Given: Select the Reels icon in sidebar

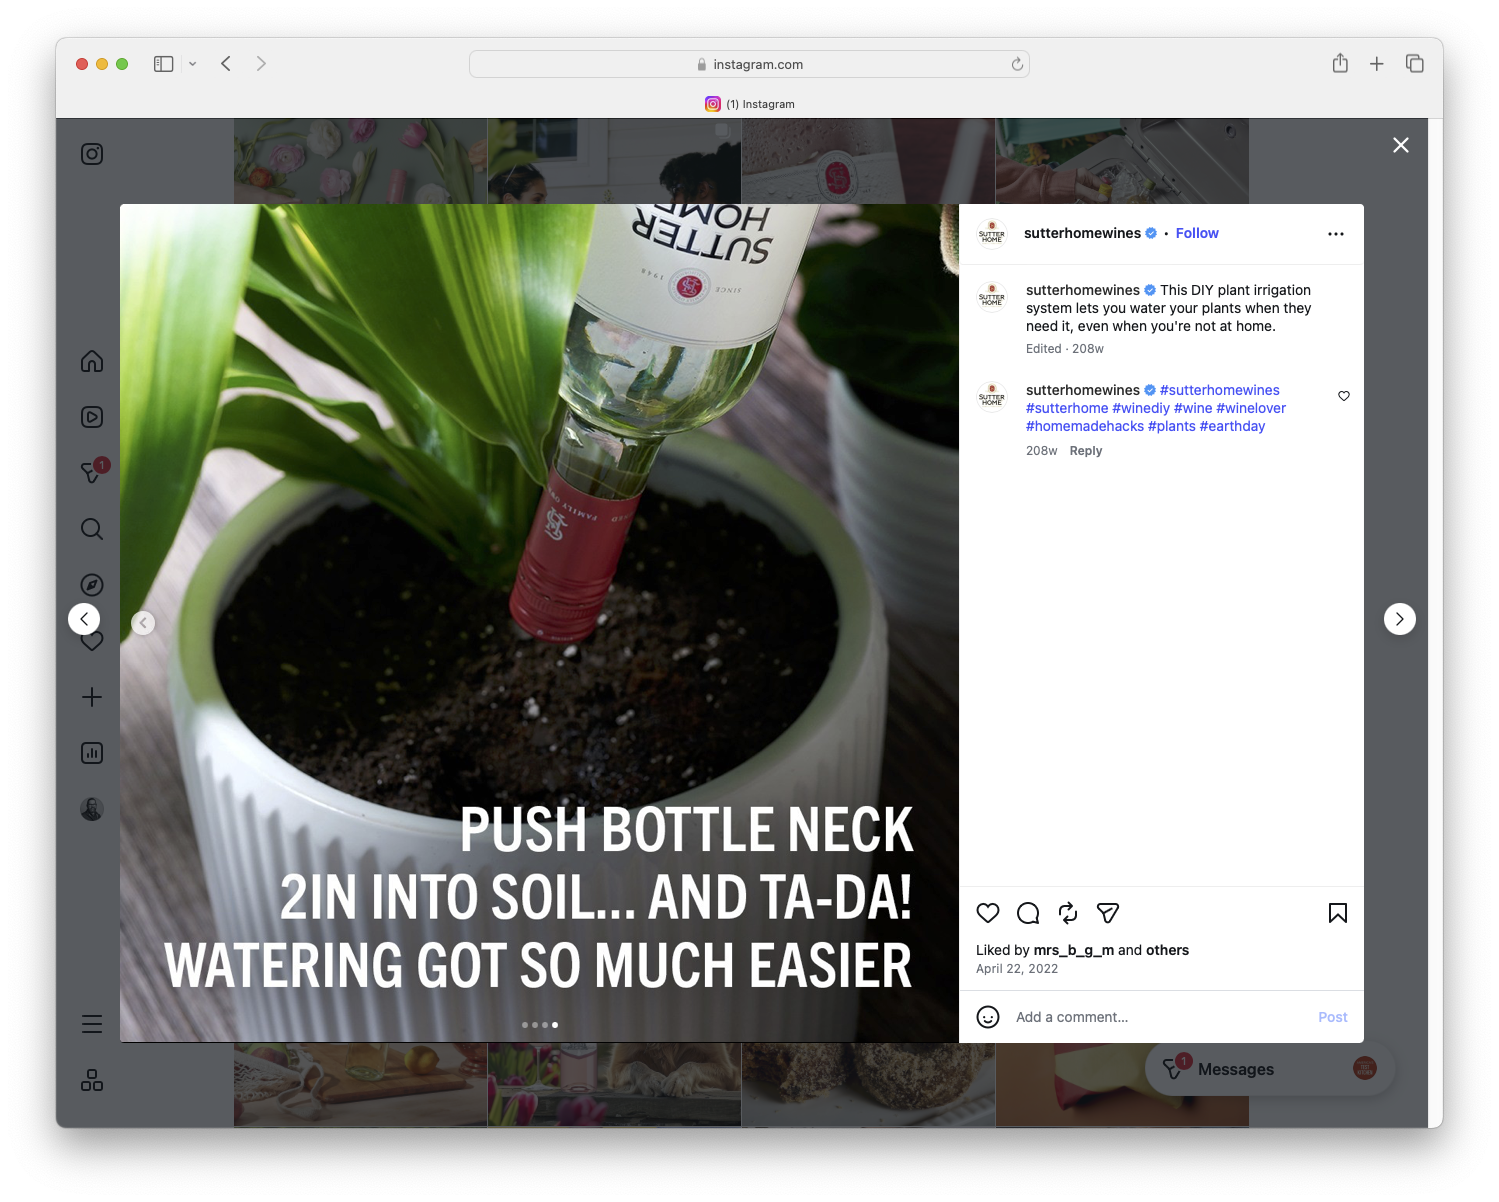Looking at the screenshot, I should 91,417.
